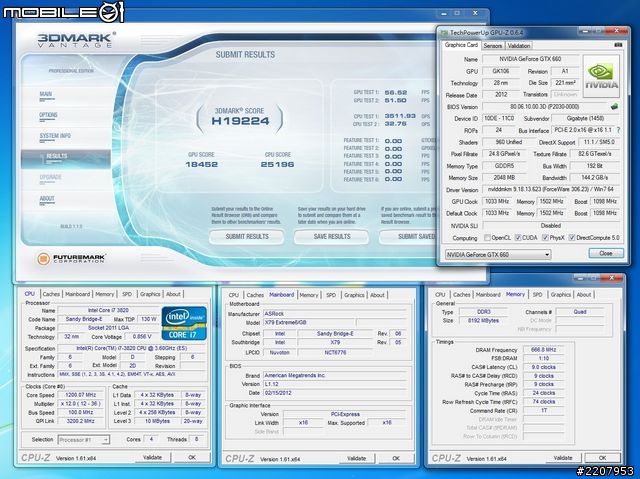The image size is (640, 479).
Task: Select RESULTS in the 3DMark sidebar
Action: tap(65, 158)
